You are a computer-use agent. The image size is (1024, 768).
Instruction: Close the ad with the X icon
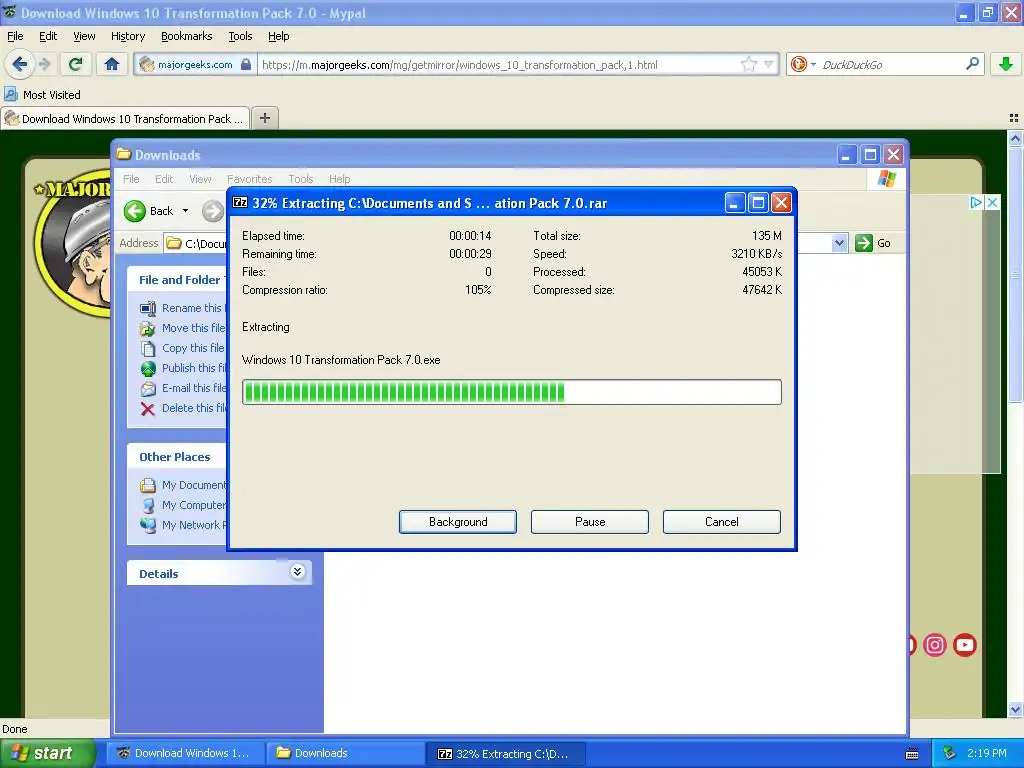tap(992, 202)
